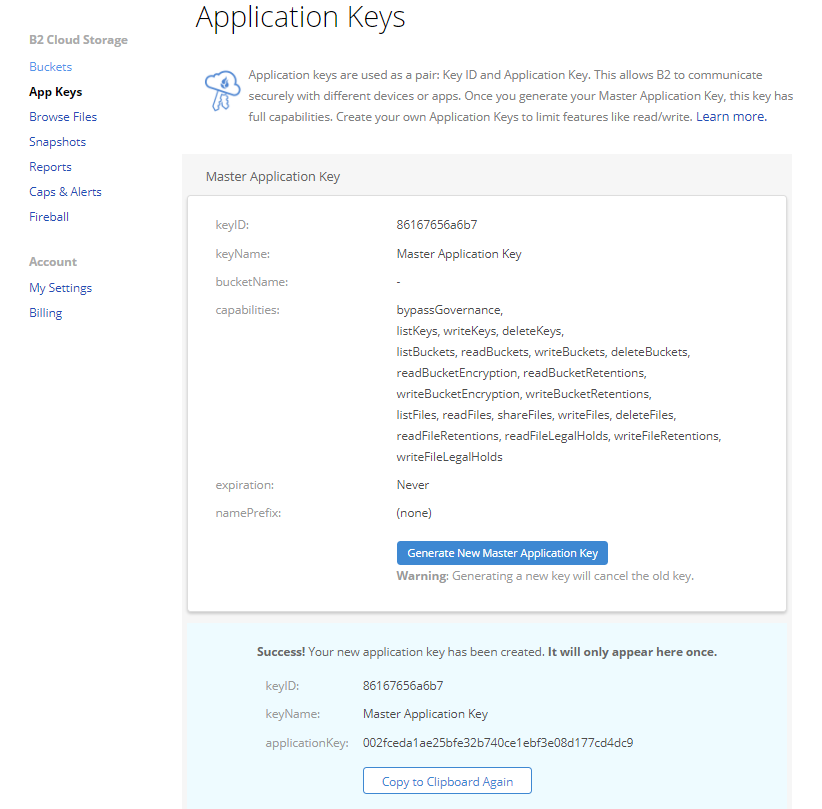Click Copy to Clipboard Again button
The image size is (822, 809).
(x=447, y=781)
